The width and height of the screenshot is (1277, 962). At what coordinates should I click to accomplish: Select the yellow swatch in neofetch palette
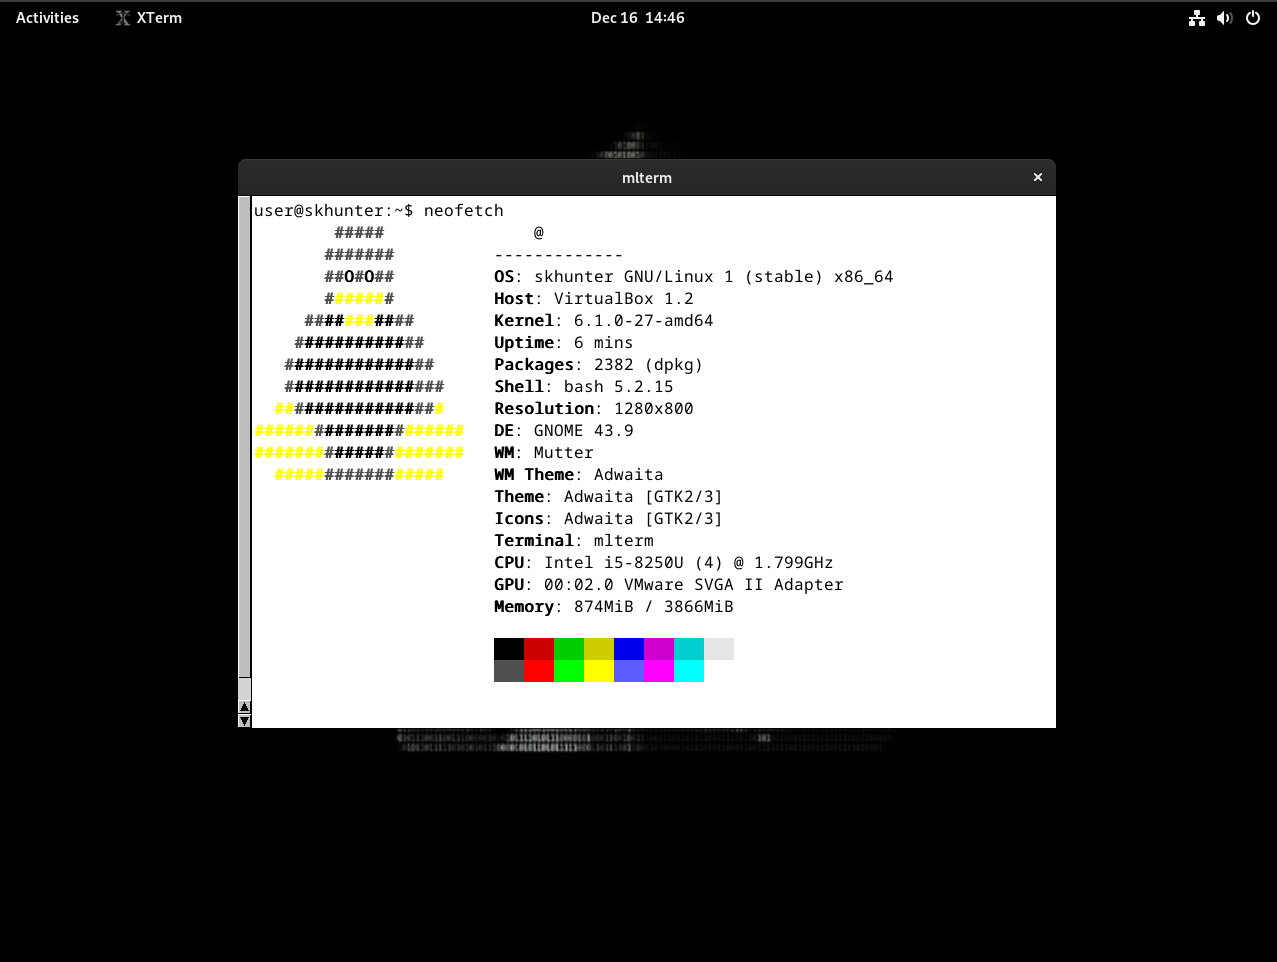598,648
